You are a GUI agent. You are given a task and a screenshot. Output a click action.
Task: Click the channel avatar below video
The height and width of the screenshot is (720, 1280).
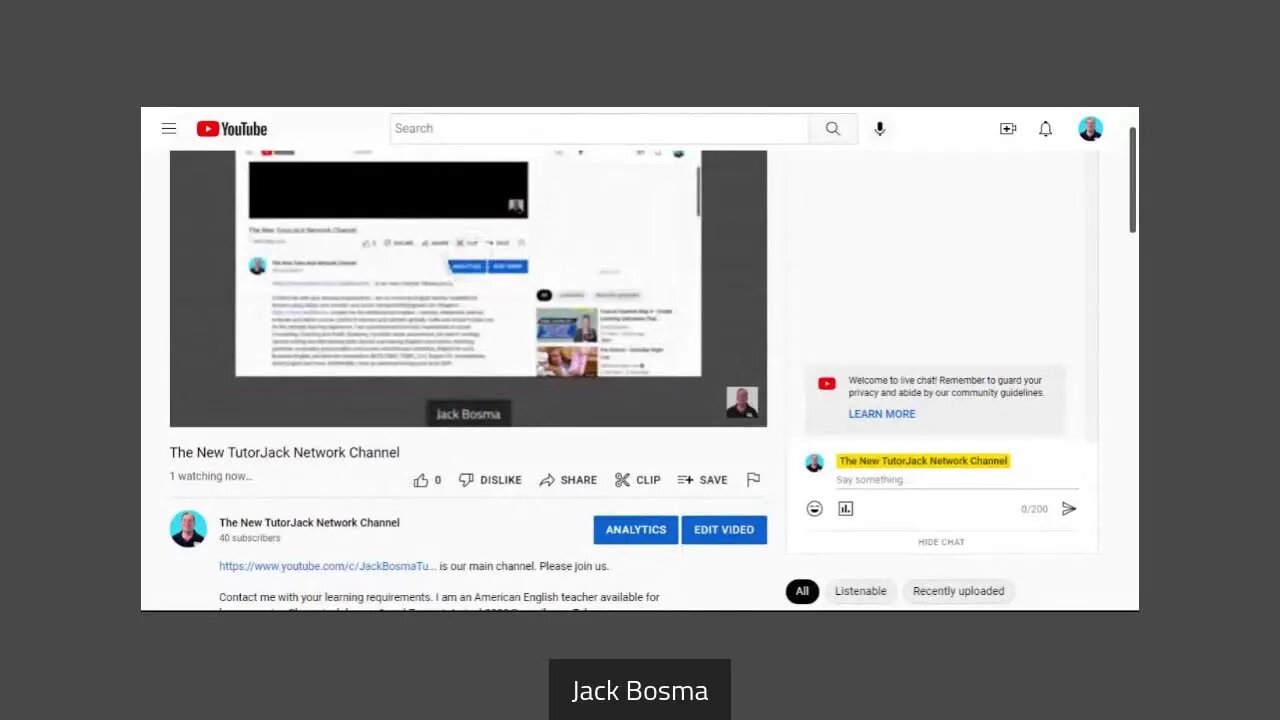coord(188,529)
